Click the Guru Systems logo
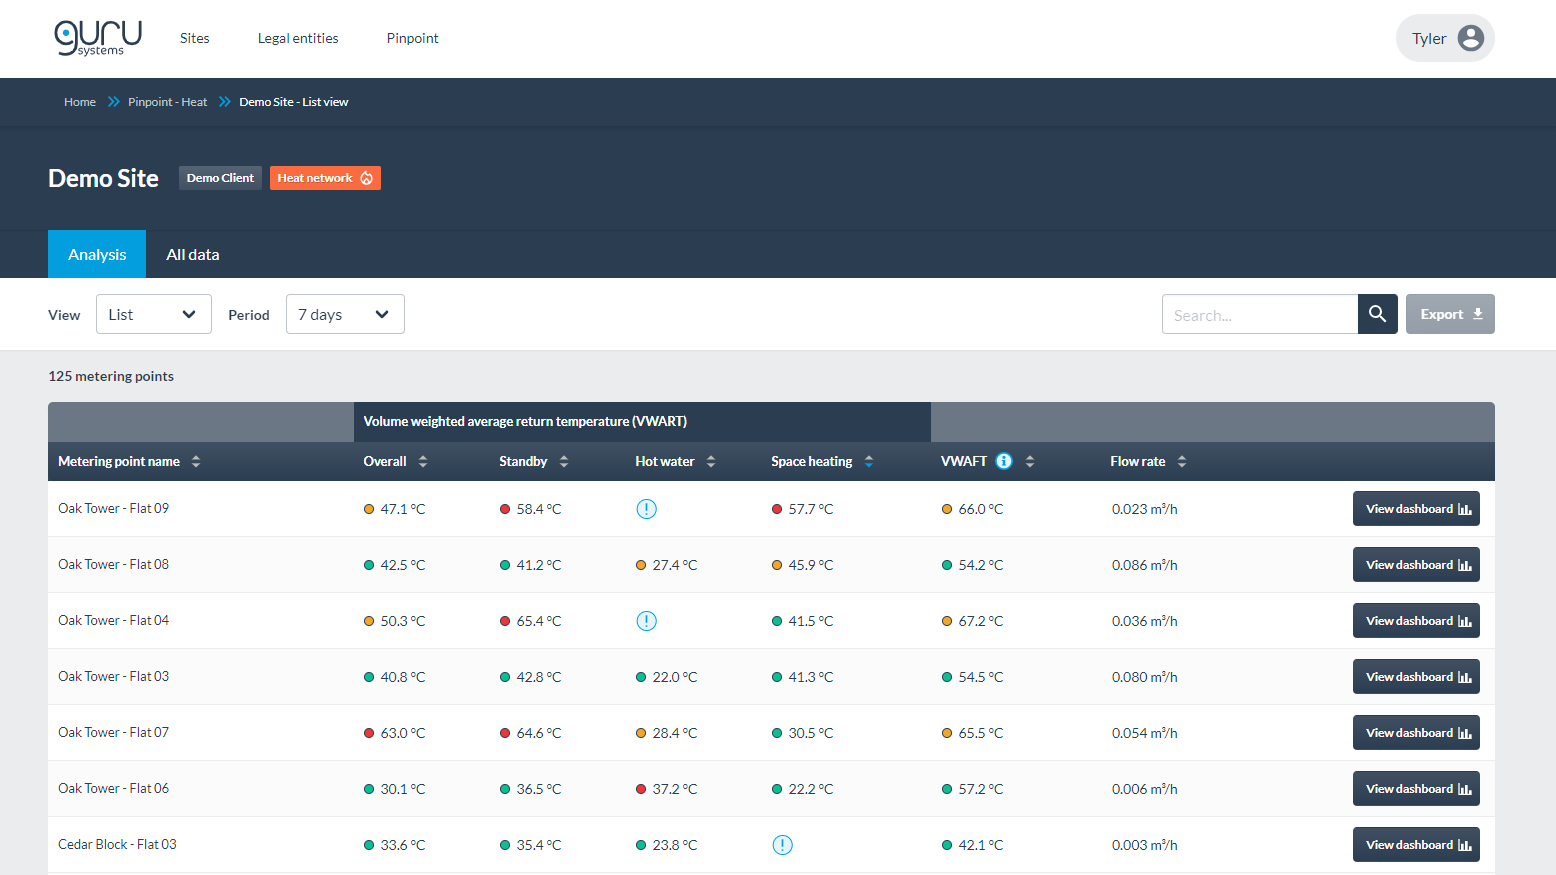The width and height of the screenshot is (1556, 875). (x=98, y=38)
